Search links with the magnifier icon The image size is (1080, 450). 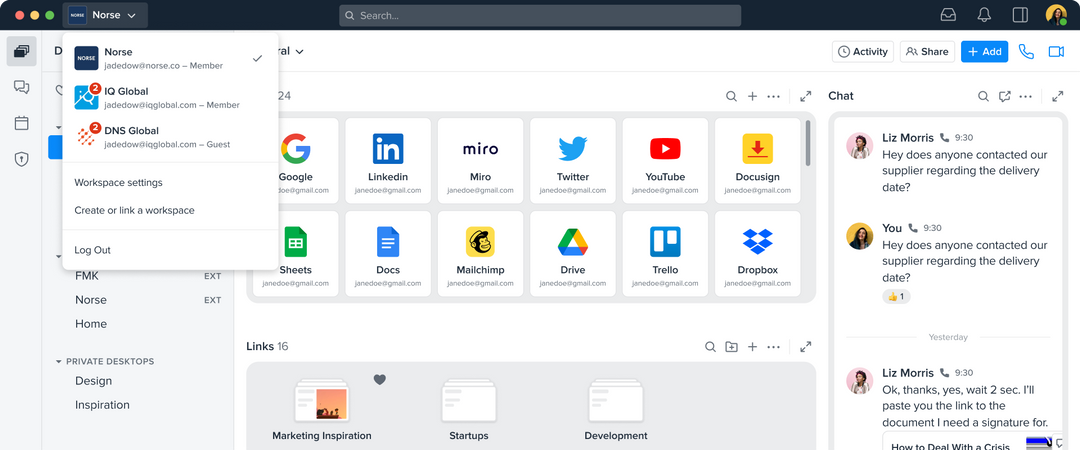710,347
